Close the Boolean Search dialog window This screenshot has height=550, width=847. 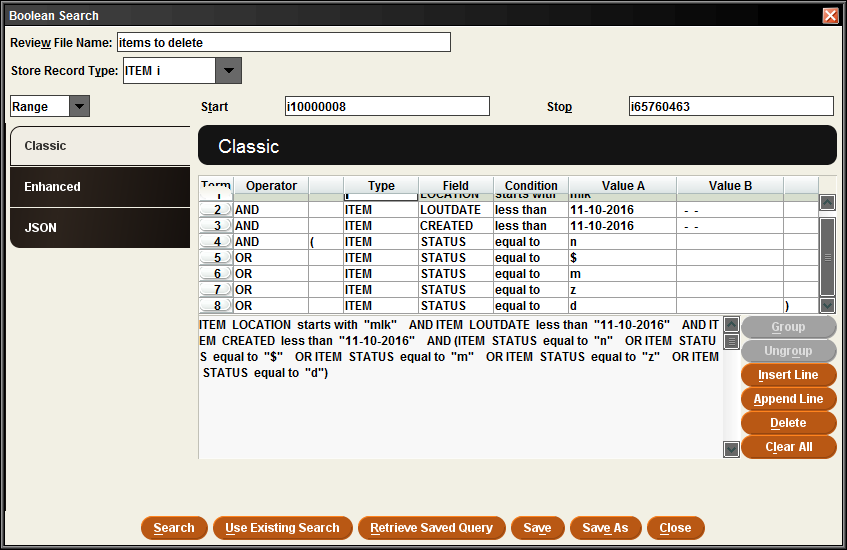[830, 16]
